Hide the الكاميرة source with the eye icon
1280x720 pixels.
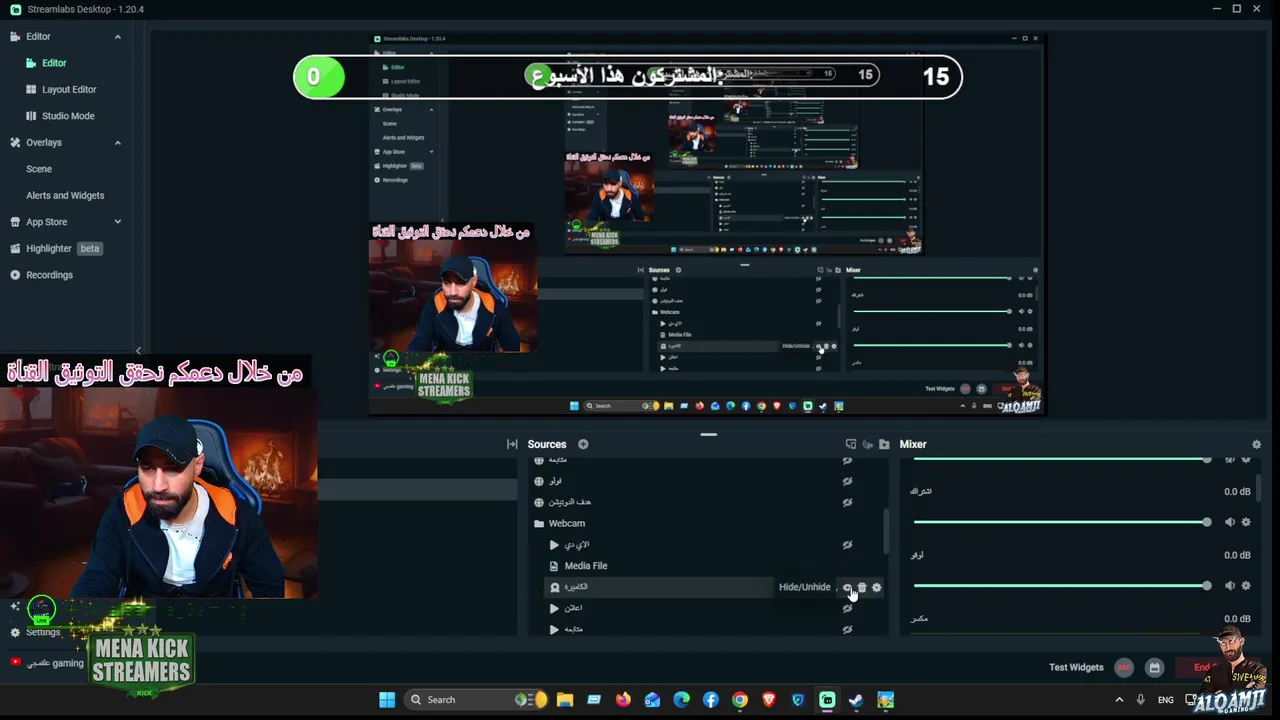point(847,587)
